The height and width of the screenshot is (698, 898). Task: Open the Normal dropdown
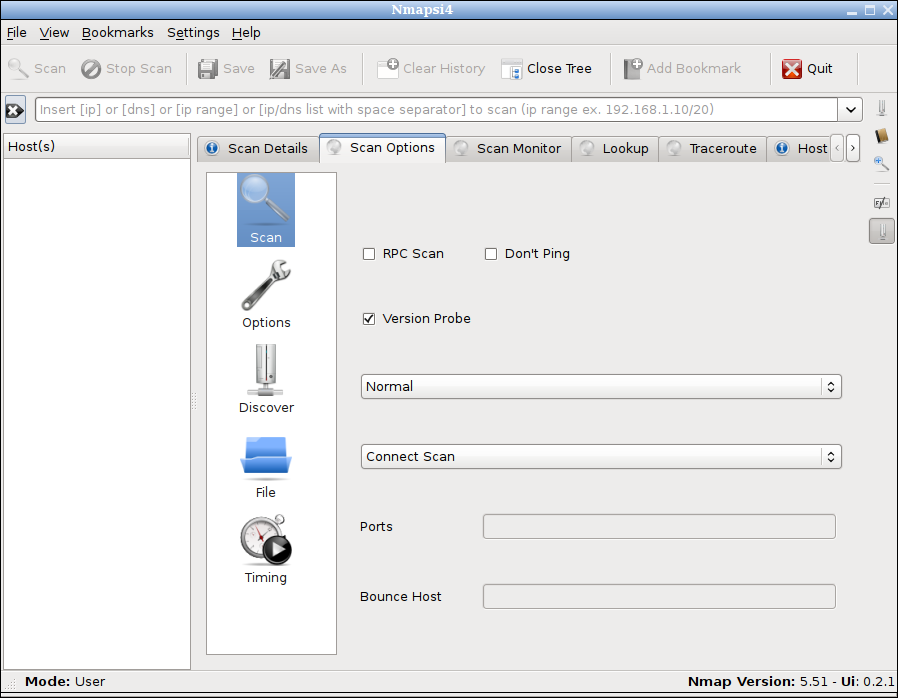tap(601, 387)
